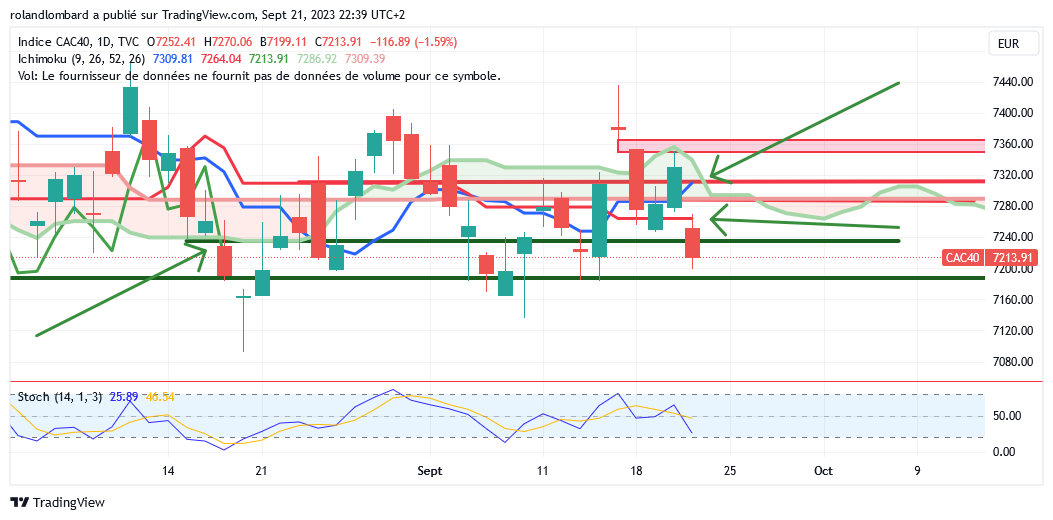Click the 'Oct' label on time axis
Image resolution: width=1053 pixels, height=520 pixels.
tap(823, 471)
